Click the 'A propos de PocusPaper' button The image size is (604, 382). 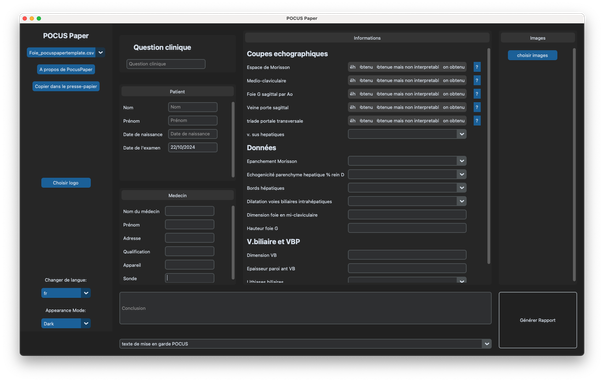pyautogui.click(x=66, y=69)
